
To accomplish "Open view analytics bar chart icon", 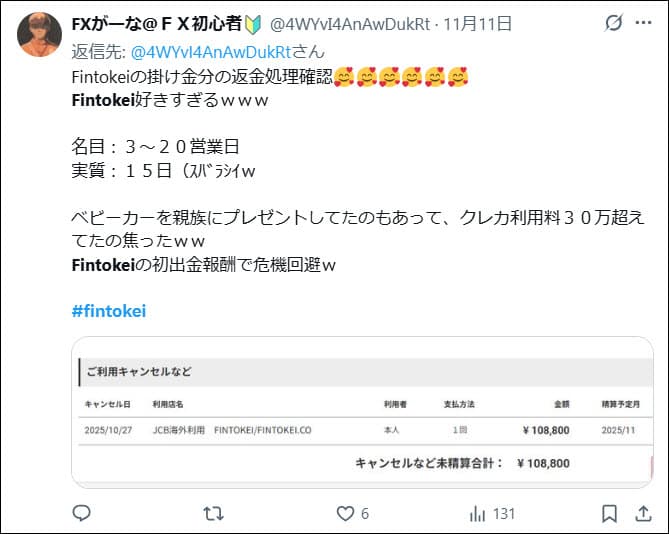I will pyautogui.click(x=477, y=514).
